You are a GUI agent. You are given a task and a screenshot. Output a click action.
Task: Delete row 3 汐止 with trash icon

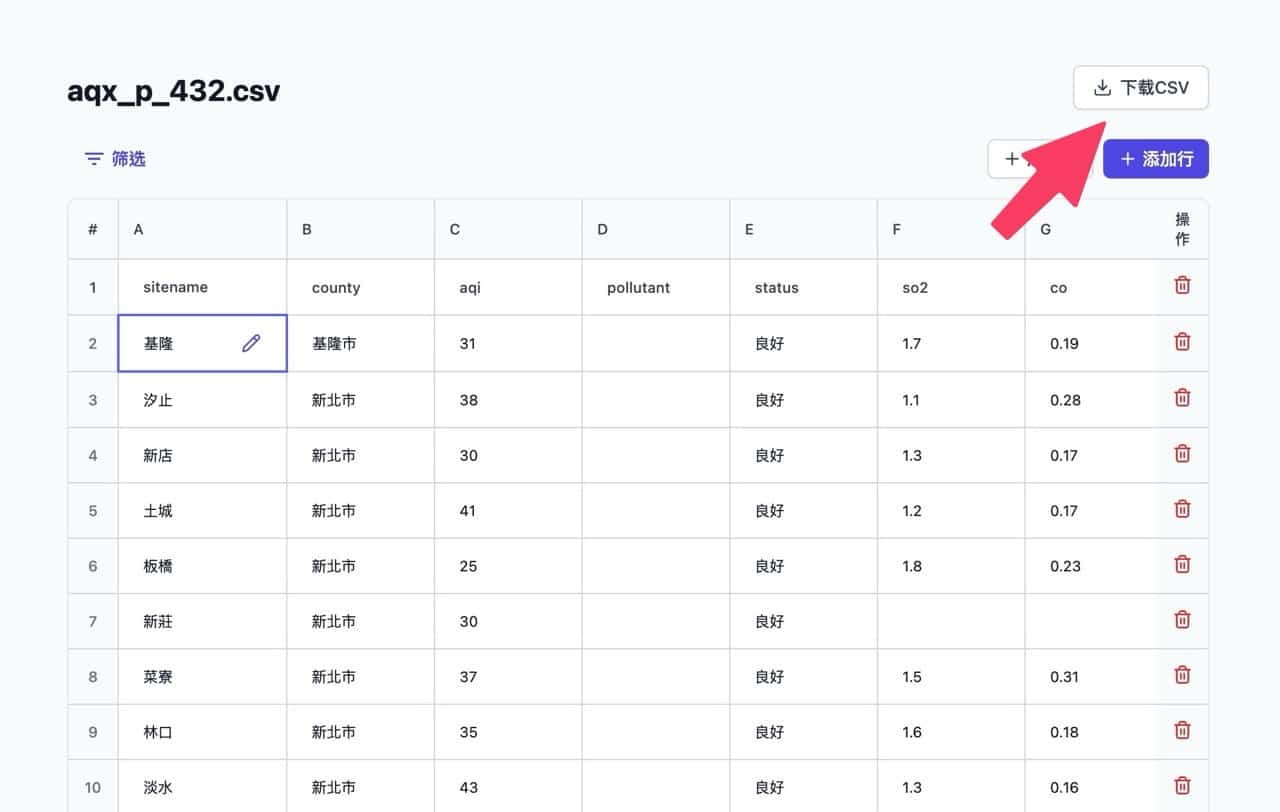pyautogui.click(x=1182, y=398)
